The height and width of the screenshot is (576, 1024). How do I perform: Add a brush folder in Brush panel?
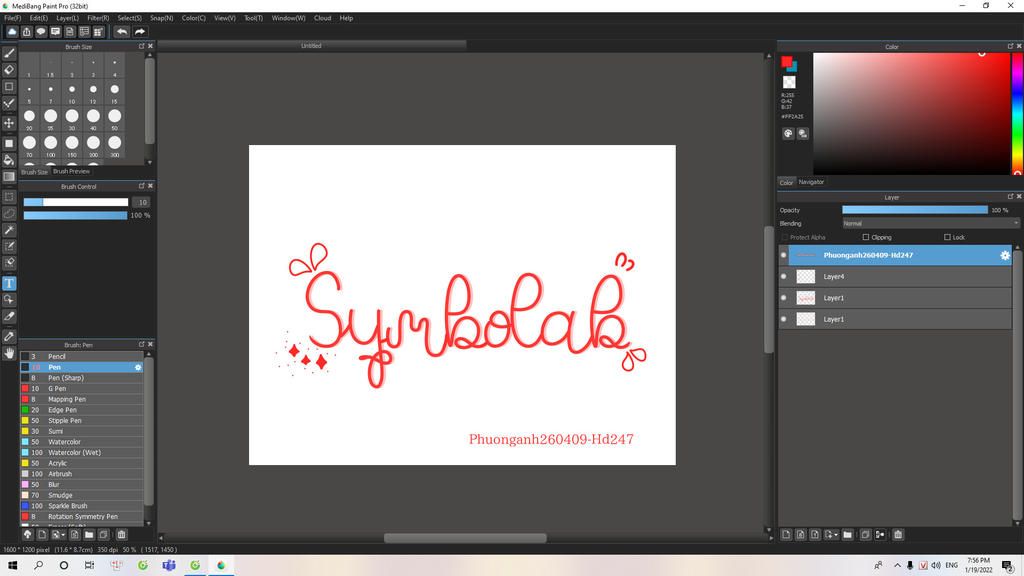coord(89,534)
